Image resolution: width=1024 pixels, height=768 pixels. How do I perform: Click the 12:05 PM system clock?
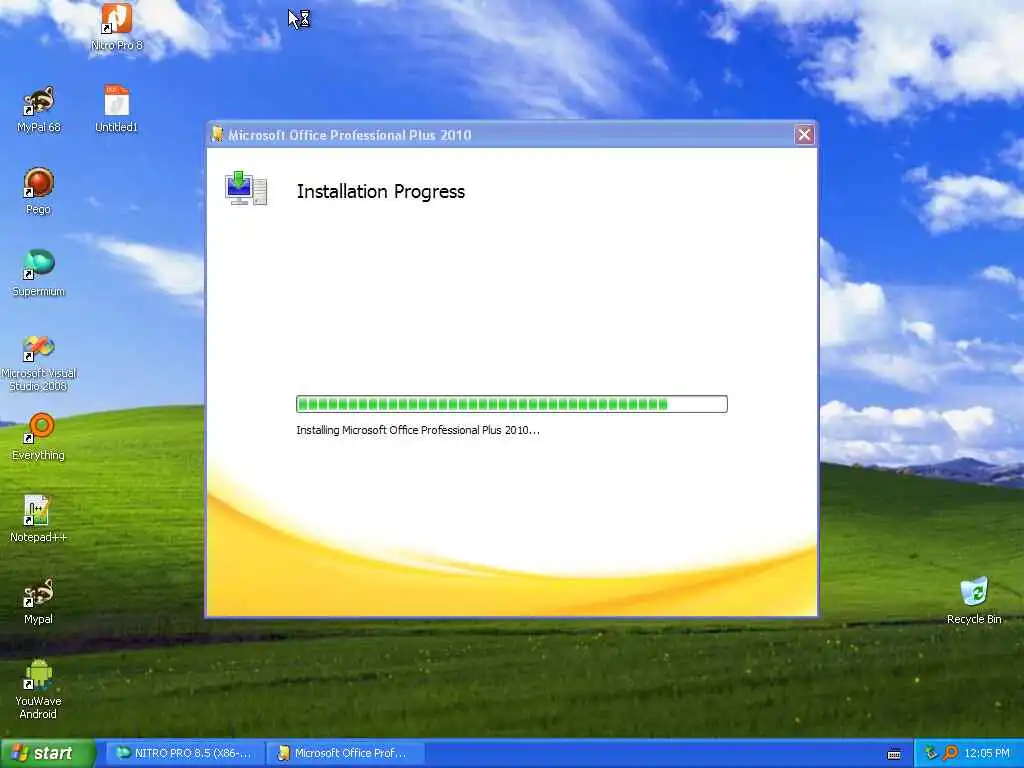987,754
